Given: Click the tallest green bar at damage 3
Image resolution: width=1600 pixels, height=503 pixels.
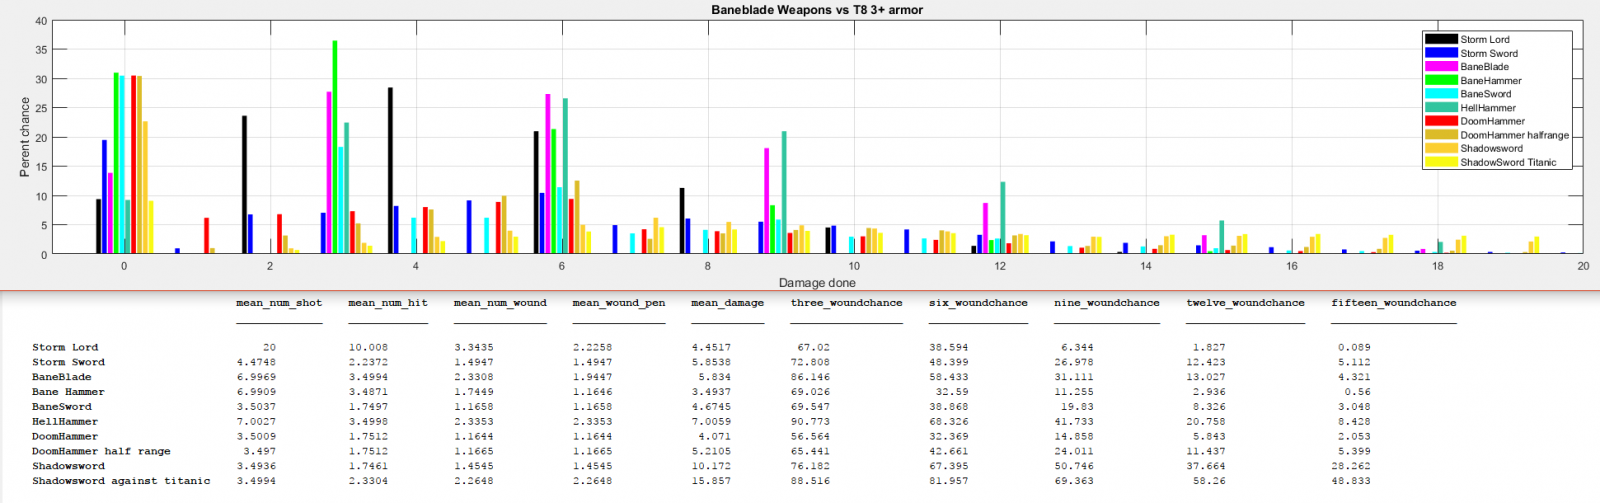Looking at the screenshot, I should 335,146.
